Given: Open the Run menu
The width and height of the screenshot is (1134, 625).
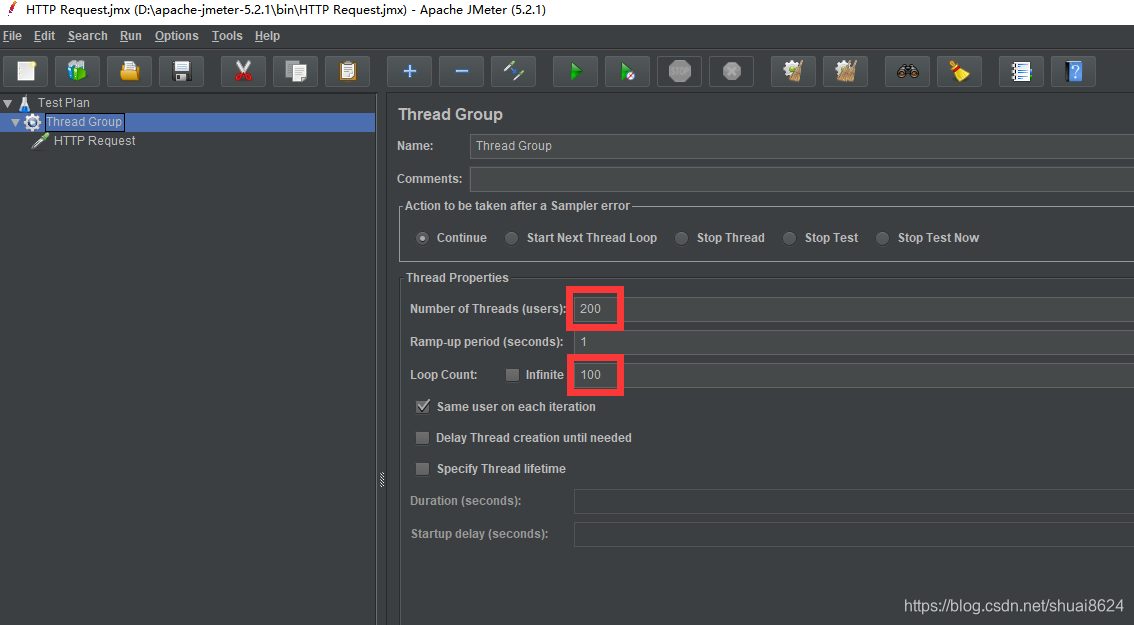Looking at the screenshot, I should (131, 35).
